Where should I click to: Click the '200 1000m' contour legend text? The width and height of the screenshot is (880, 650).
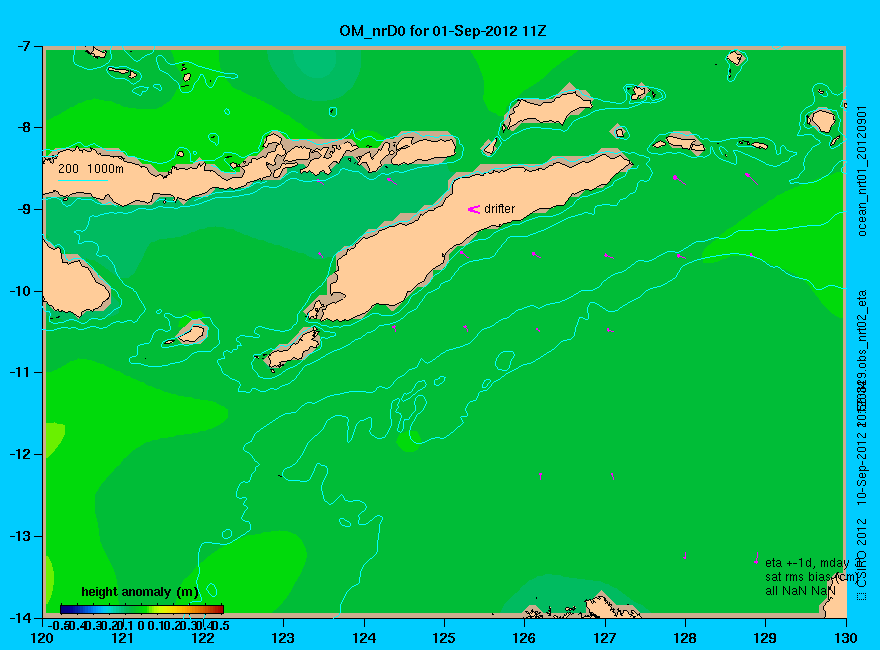click(x=91, y=168)
